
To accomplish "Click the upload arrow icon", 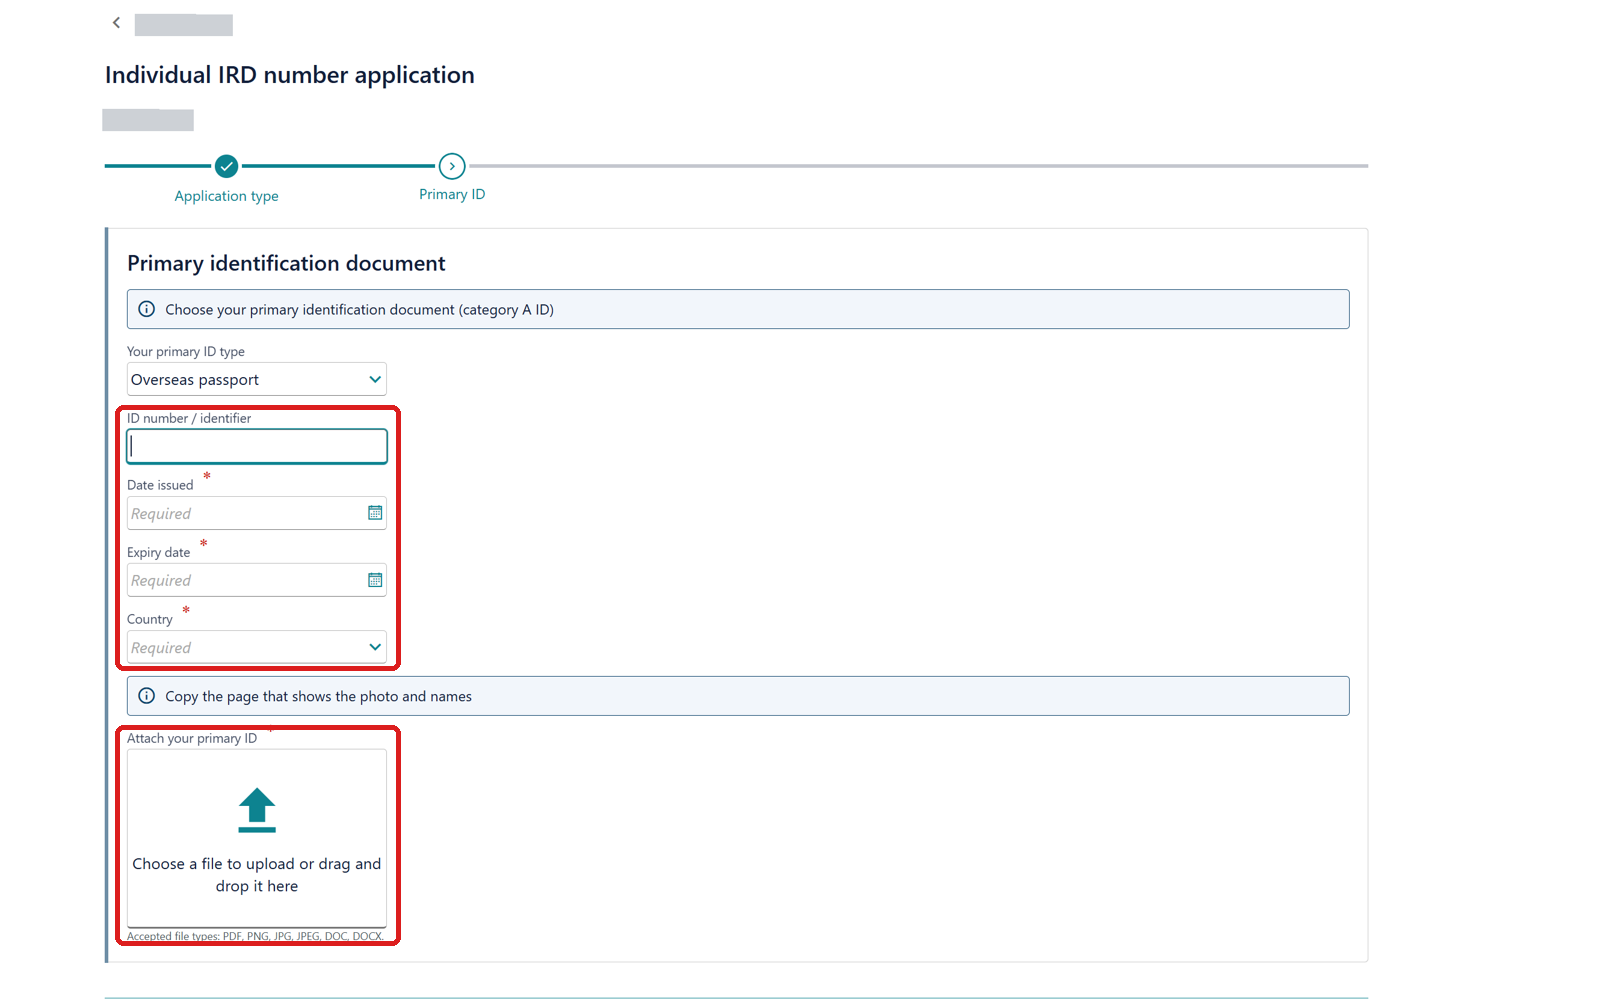I will [257, 810].
